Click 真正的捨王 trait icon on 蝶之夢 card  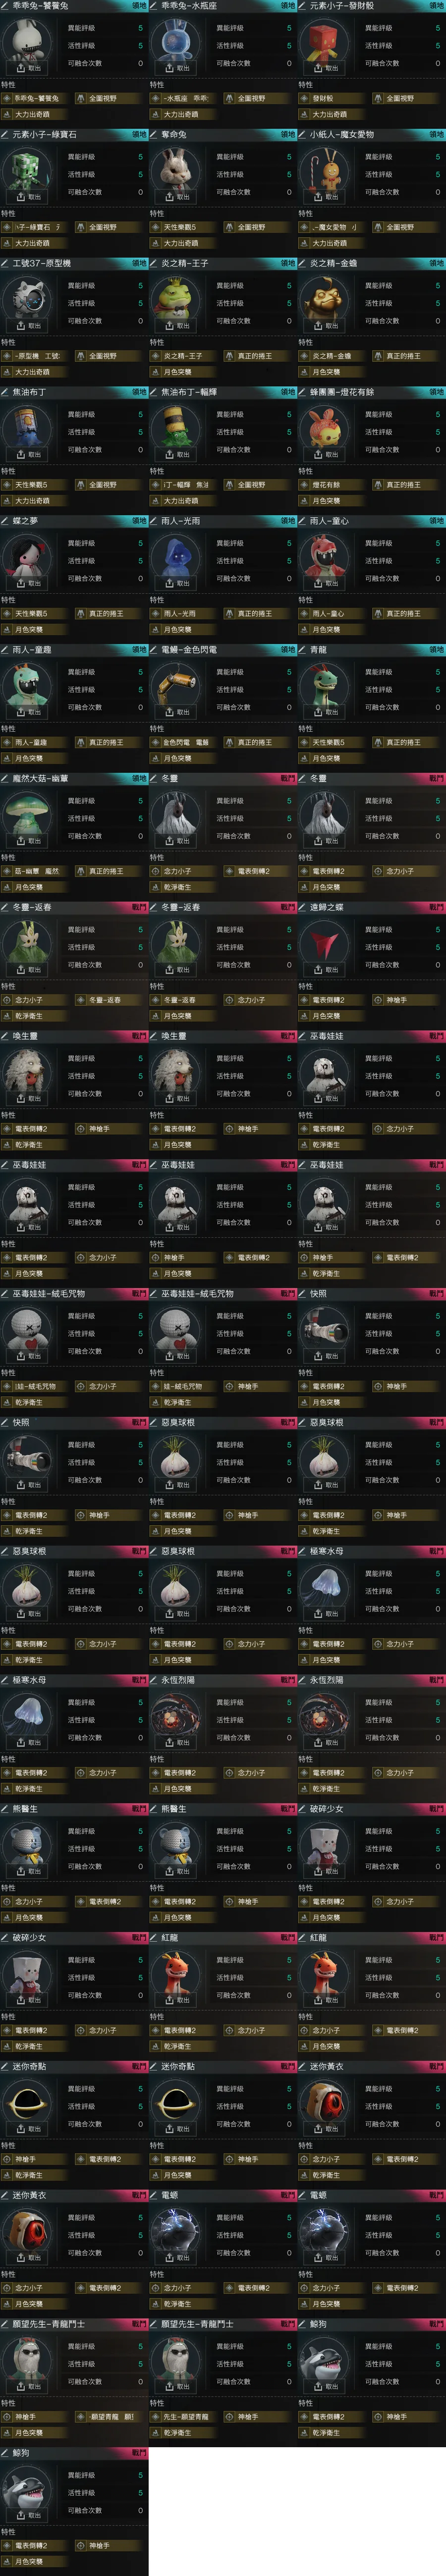pyautogui.click(x=81, y=614)
